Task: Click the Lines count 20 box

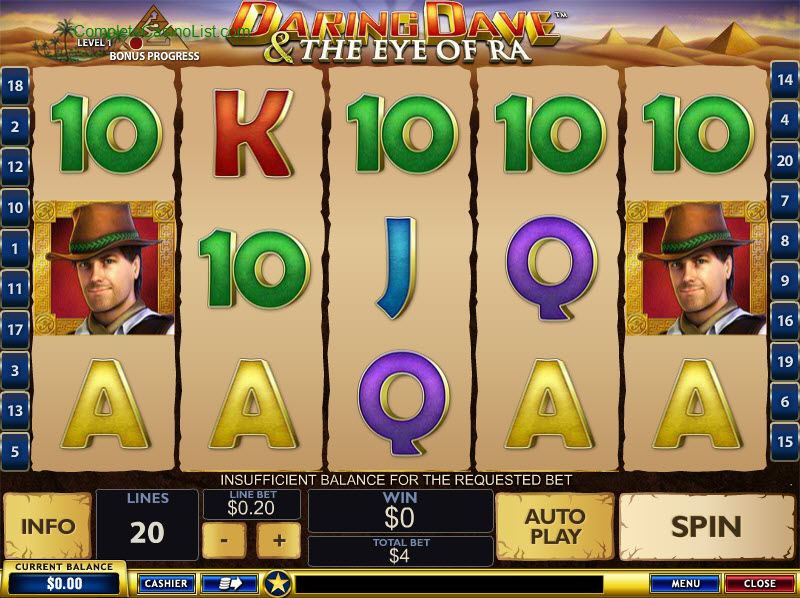Action: [x=147, y=525]
